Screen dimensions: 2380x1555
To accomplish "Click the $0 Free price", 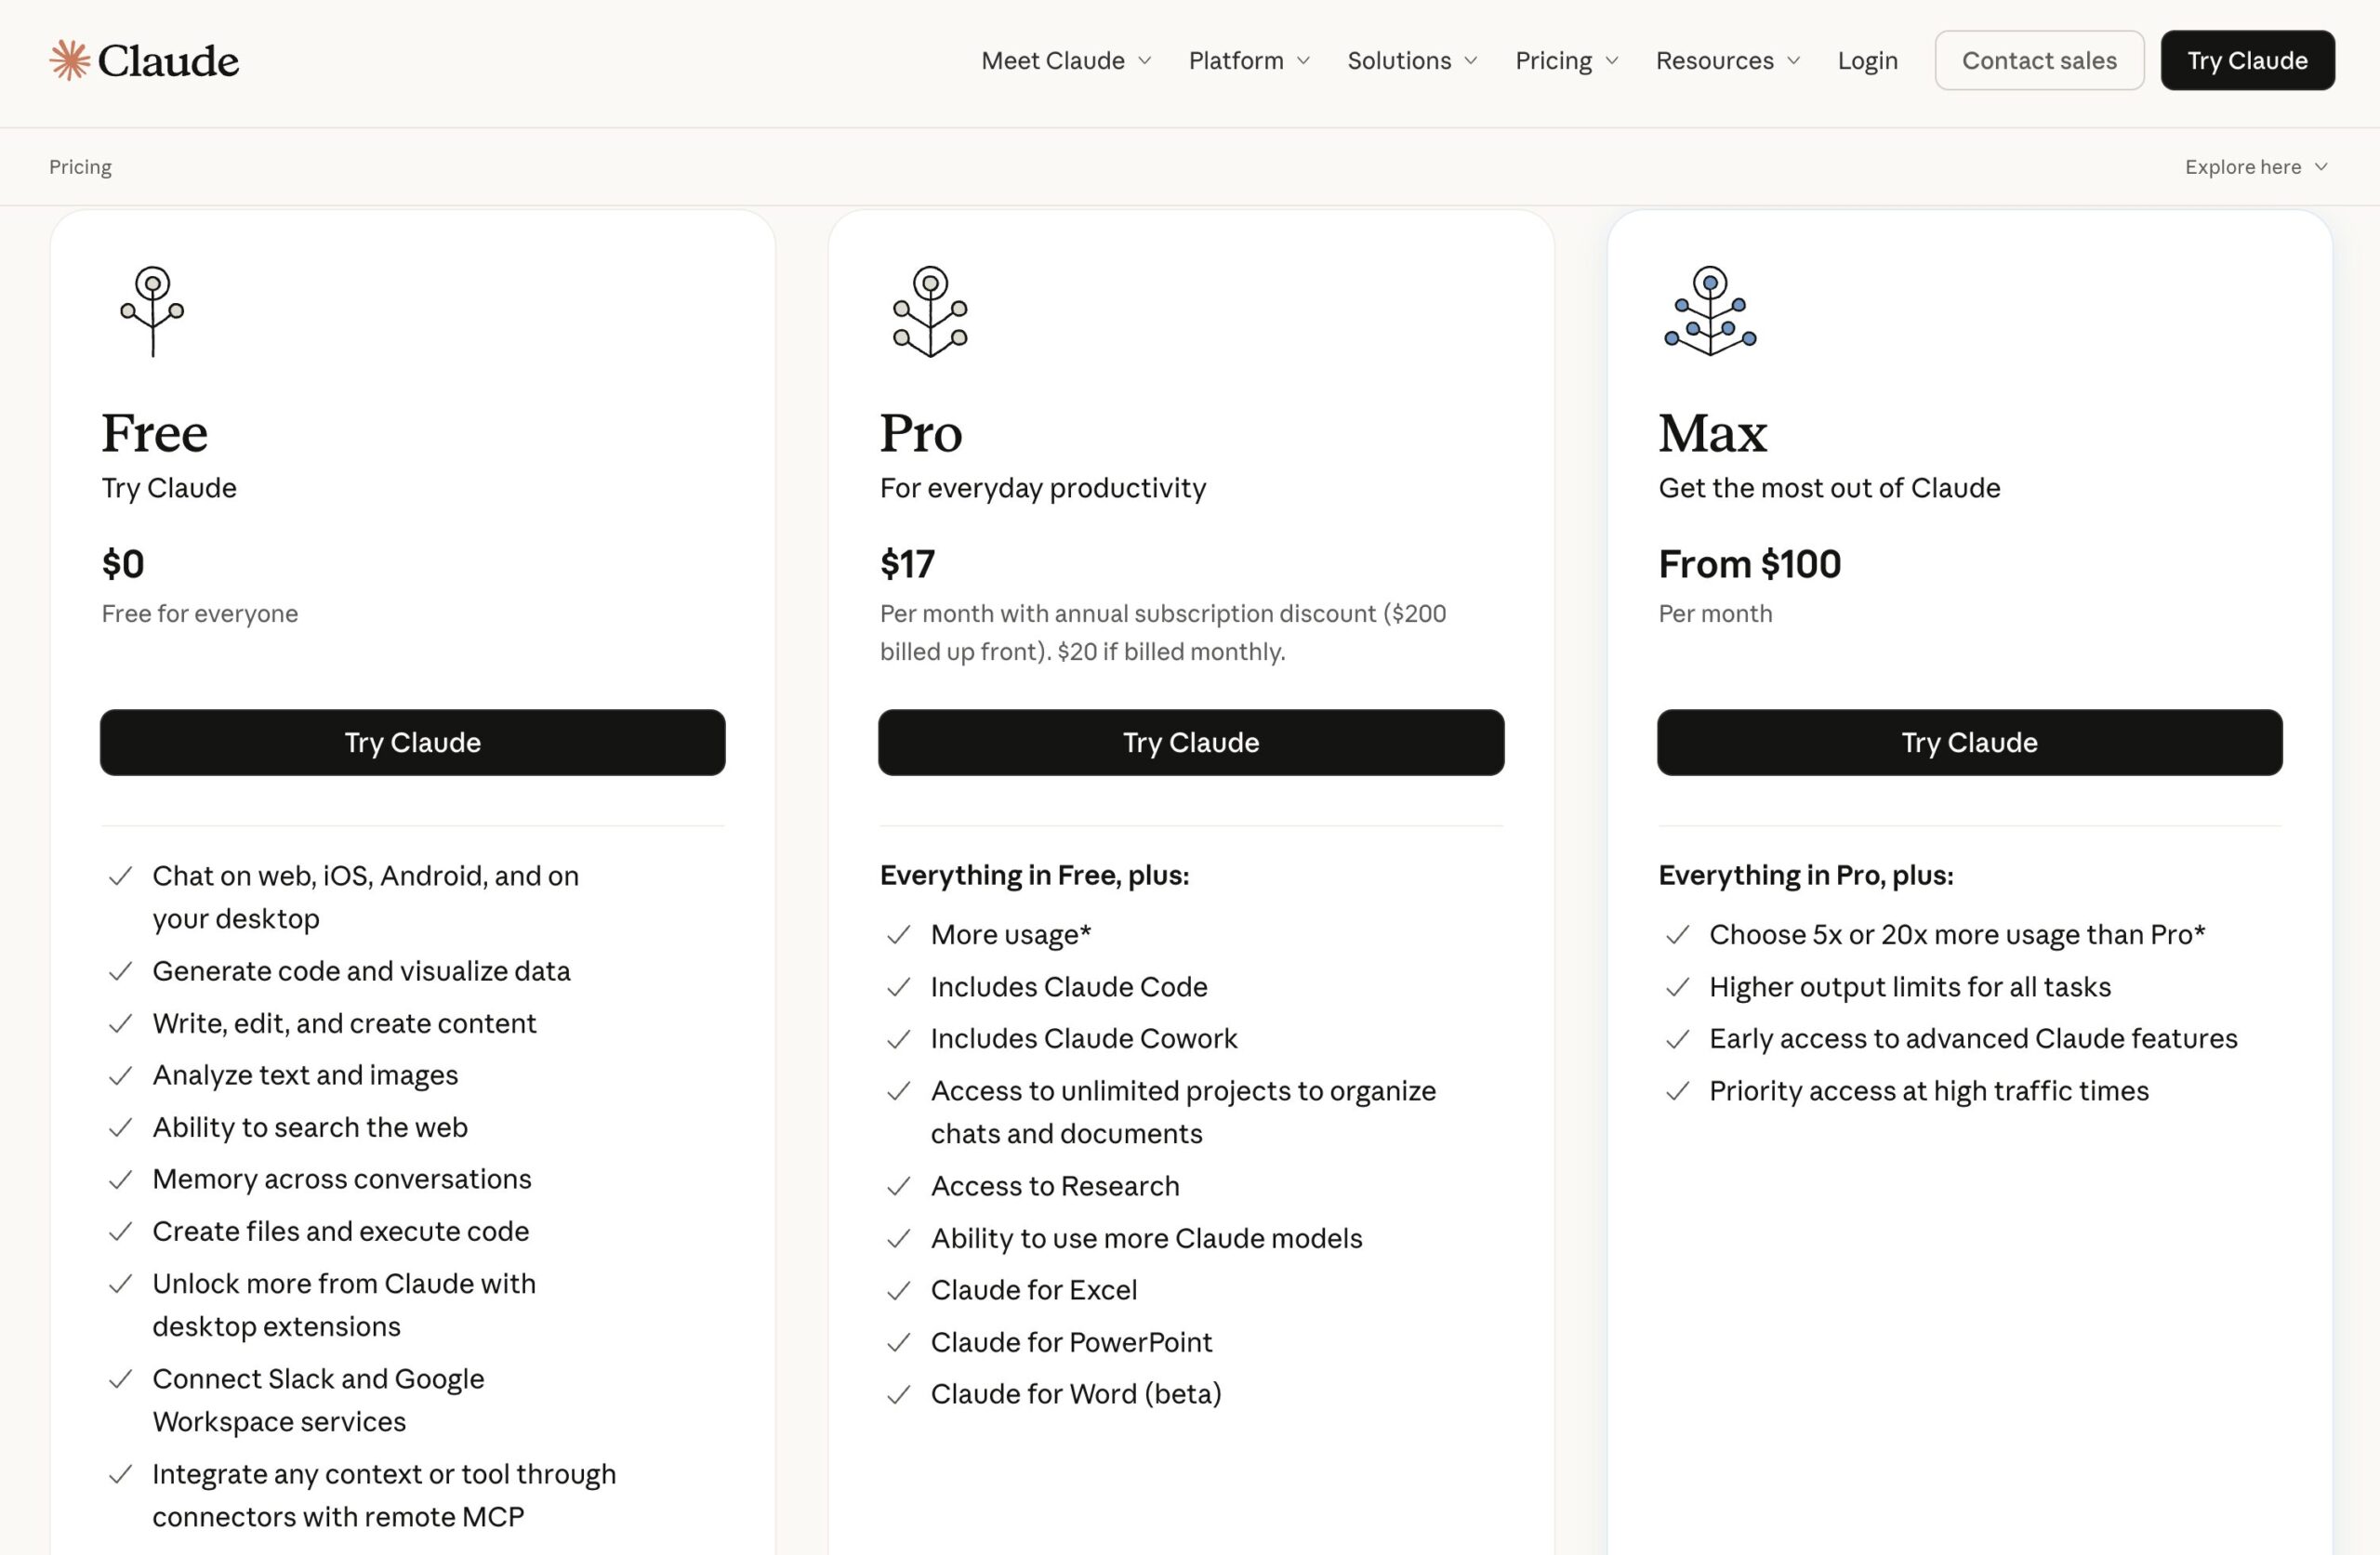I will click(123, 564).
